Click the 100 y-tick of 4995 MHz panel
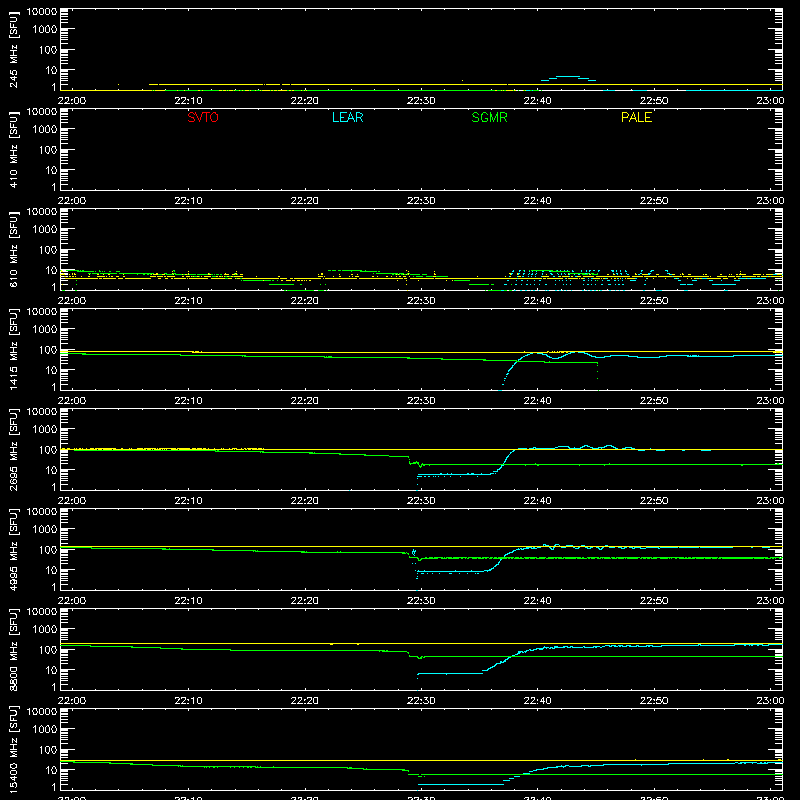Viewport: 800px width, 800px height. click(48, 550)
